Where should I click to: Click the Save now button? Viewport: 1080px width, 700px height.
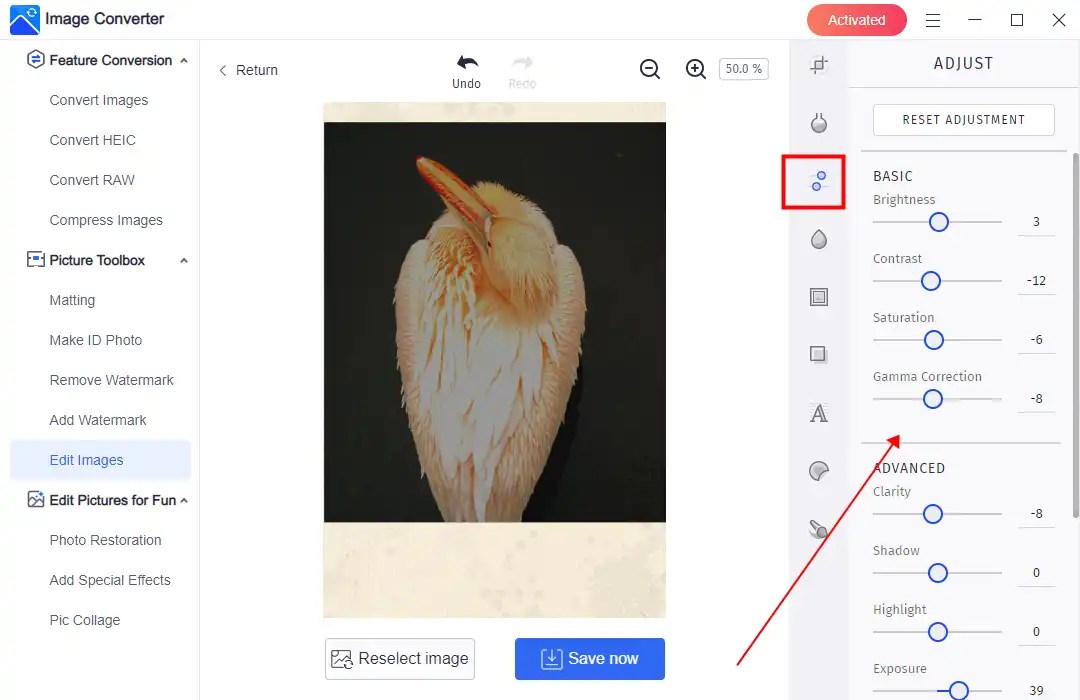(x=589, y=658)
